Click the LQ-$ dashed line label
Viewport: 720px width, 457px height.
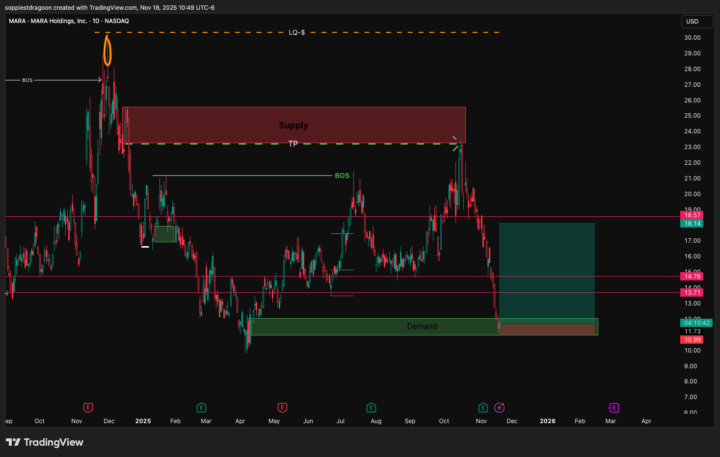297,33
